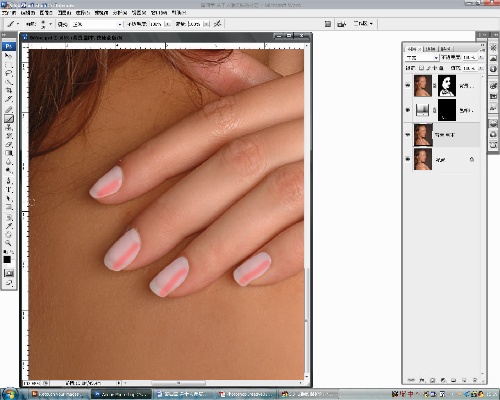Screen dimensions: 500x400
Task: Open the Histogram panel from the dock
Action: coord(493,58)
